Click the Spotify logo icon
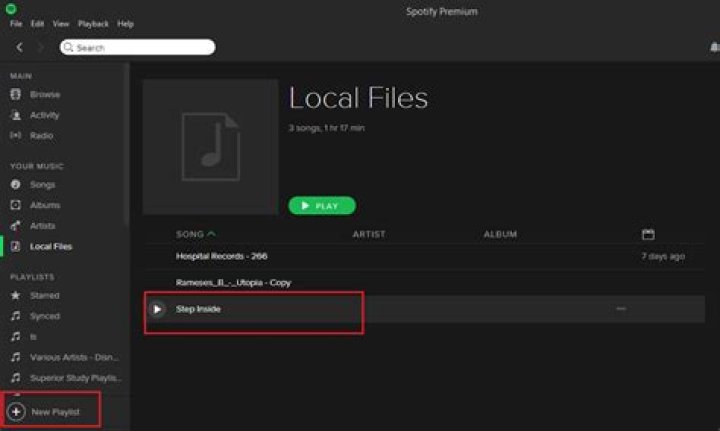 click(x=11, y=8)
